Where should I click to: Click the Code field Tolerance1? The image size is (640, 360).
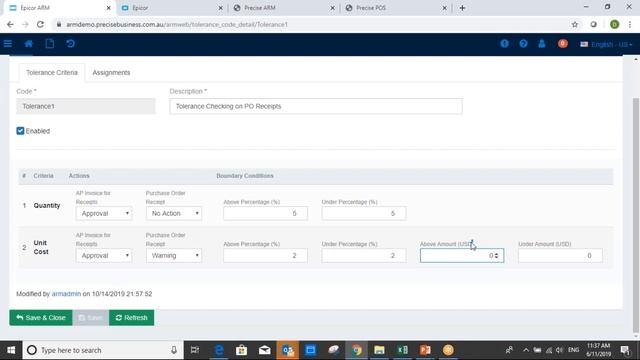[x=86, y=106]
